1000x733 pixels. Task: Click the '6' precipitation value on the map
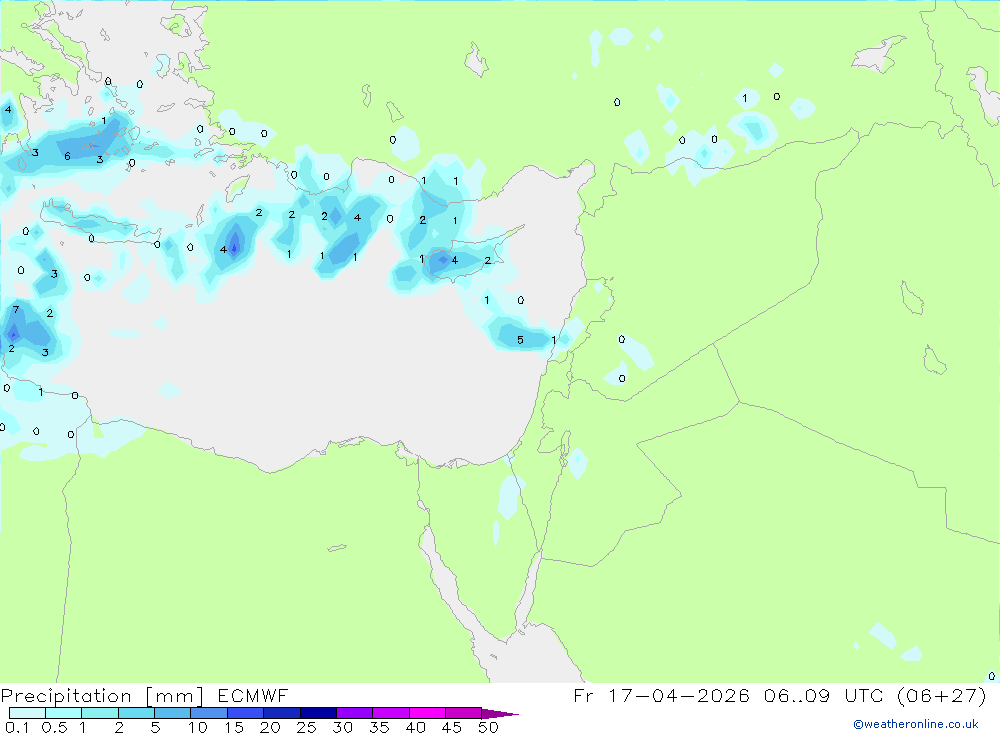click(68, 156)
